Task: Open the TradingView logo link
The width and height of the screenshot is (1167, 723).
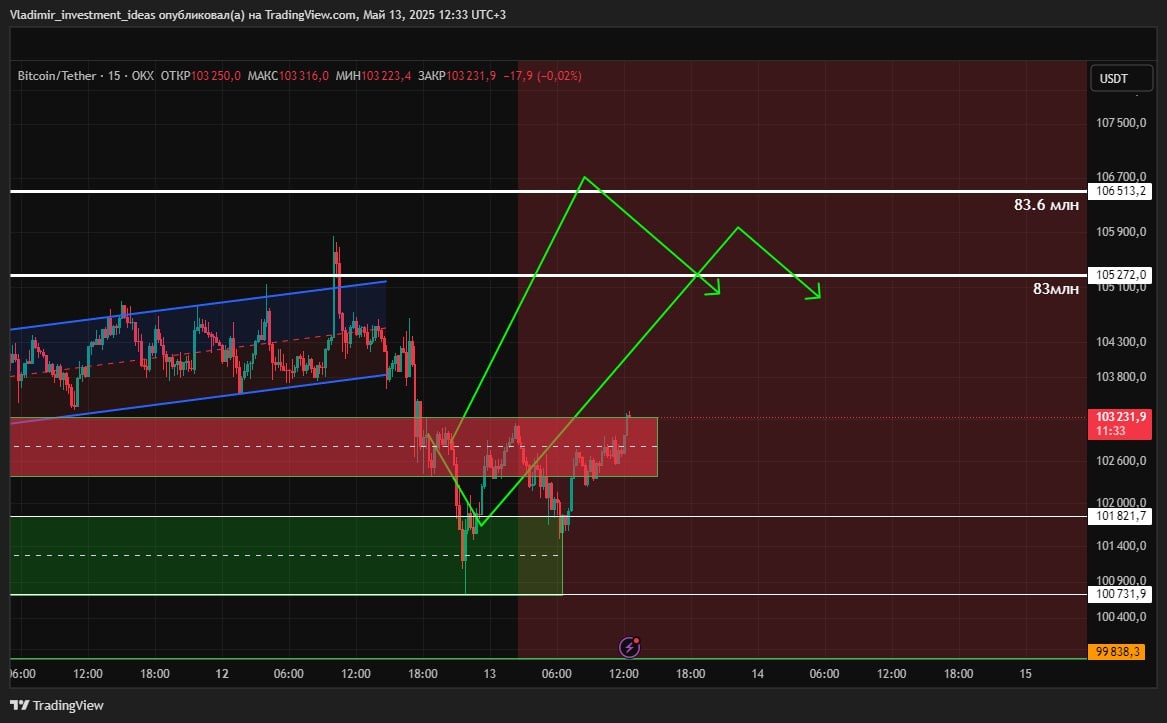Action: pos(57,705)
